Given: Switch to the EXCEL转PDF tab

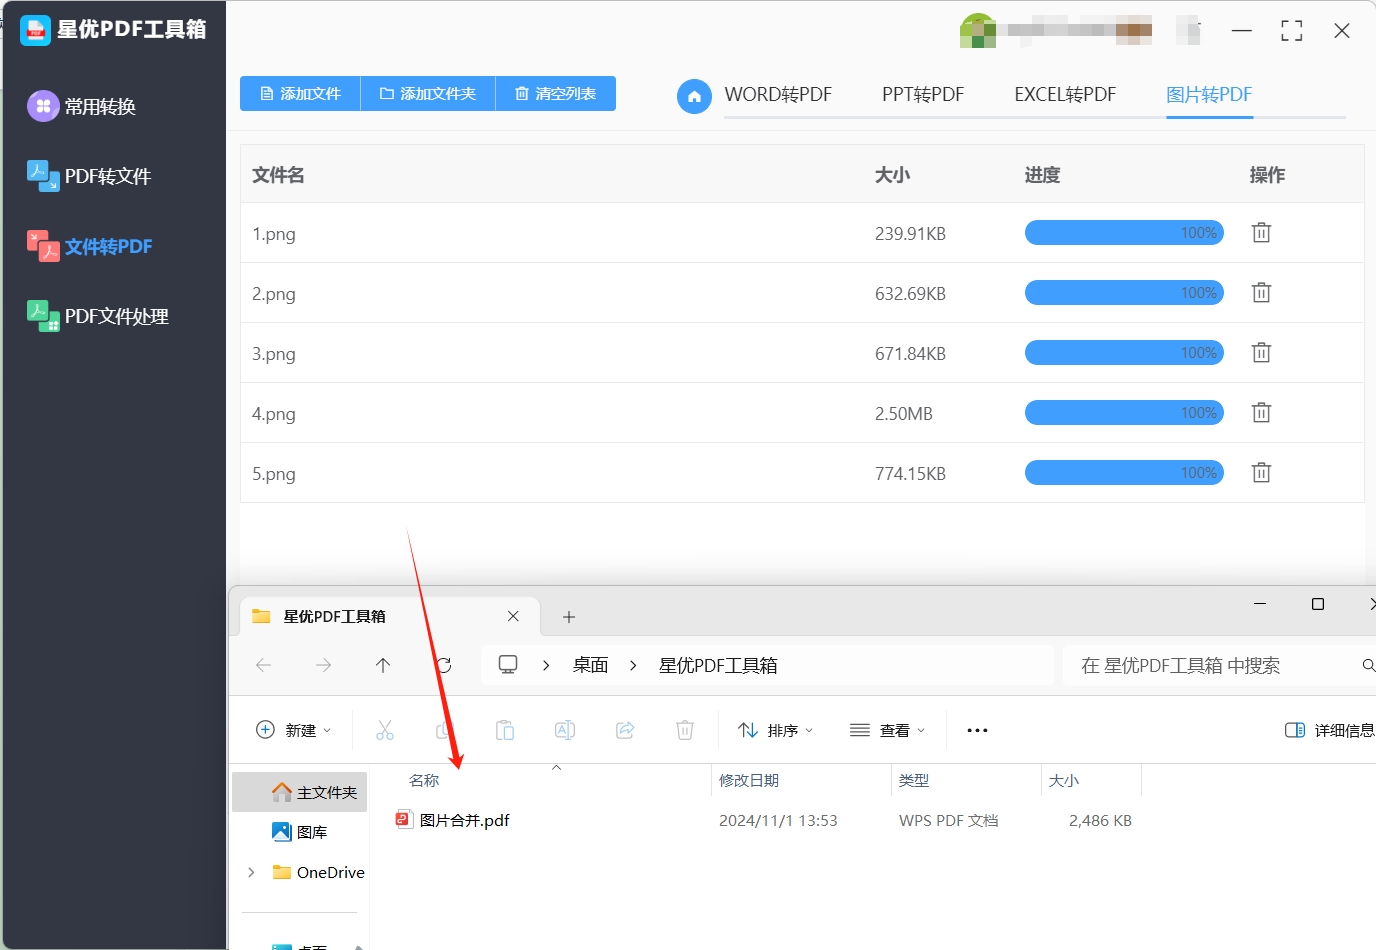Looking at the screenshot, I should [x=1065, y=95].
